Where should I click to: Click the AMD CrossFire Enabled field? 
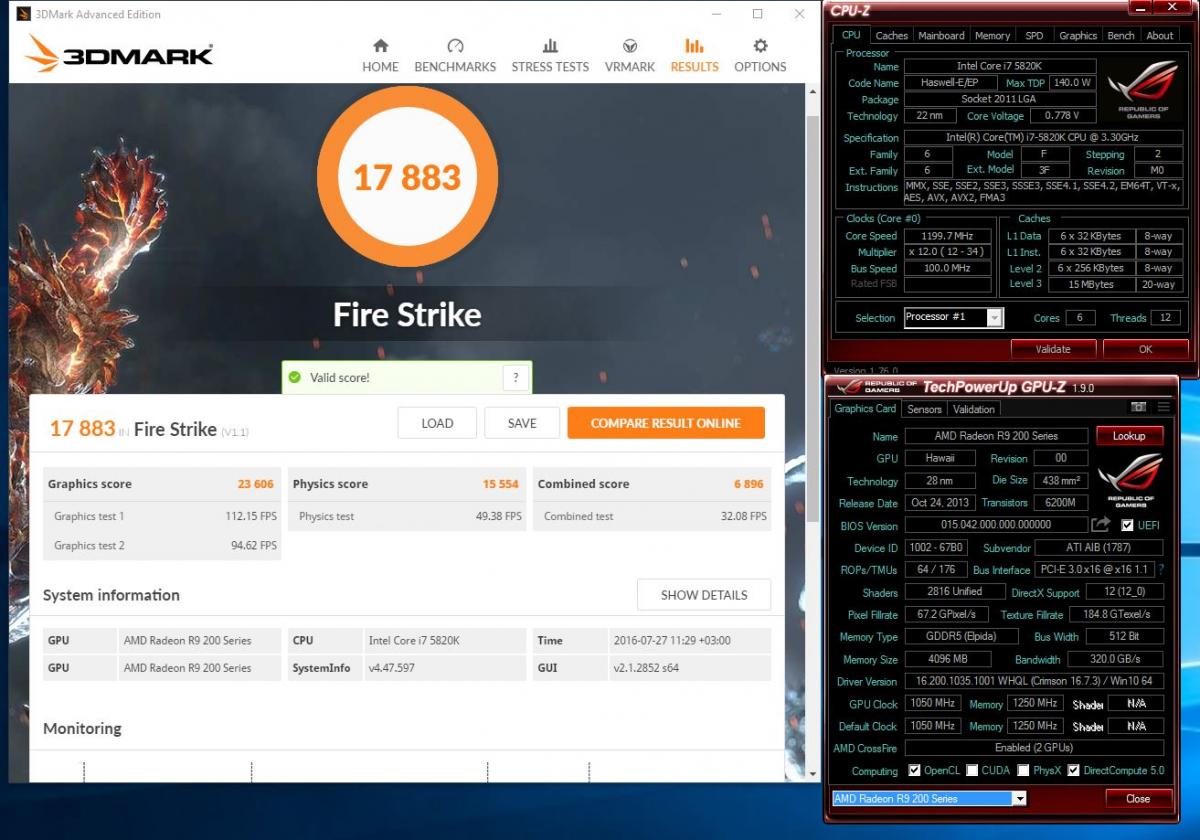click(1034, 748)
